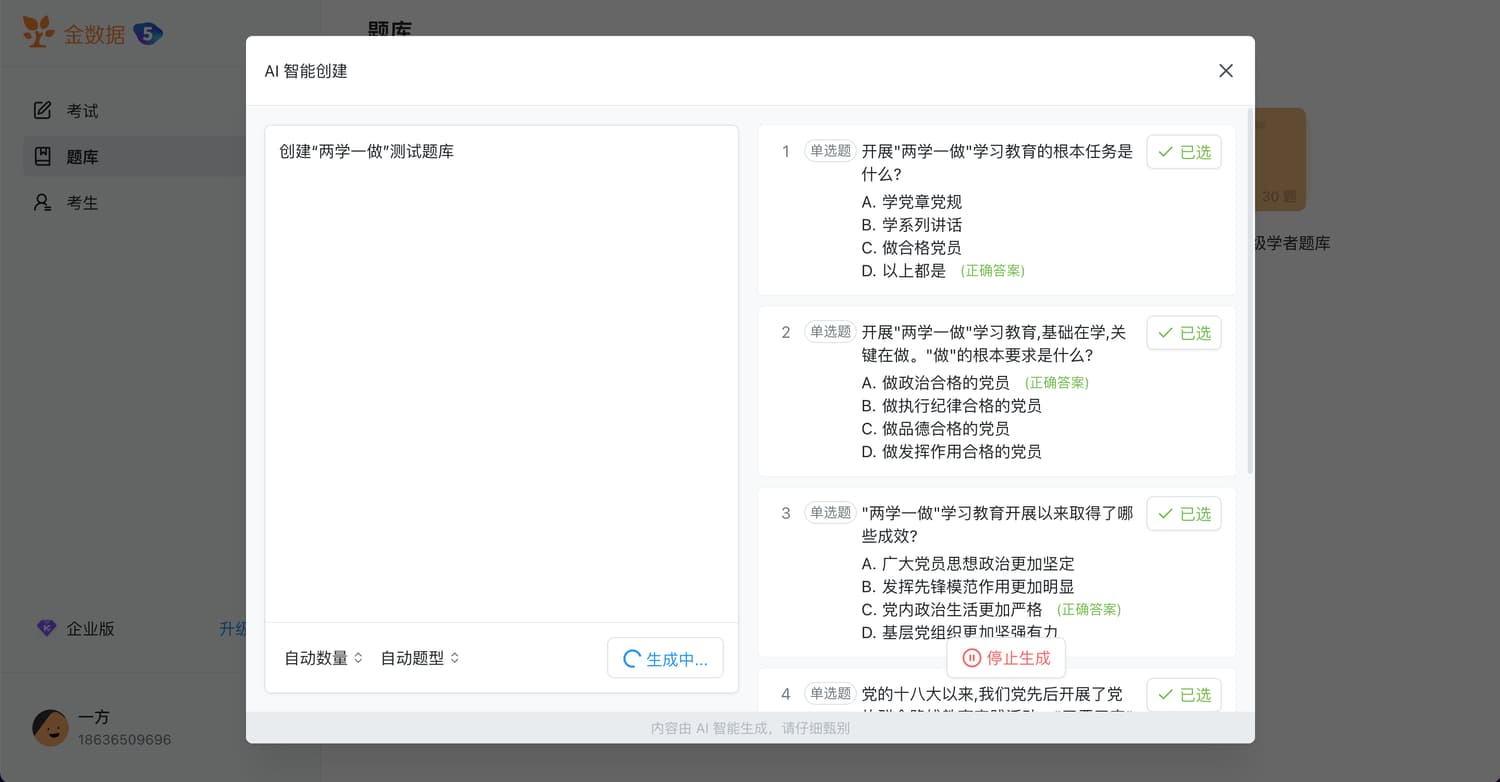Click the user avatar for 一方
1500x782 pixels.
coord(50,728)
